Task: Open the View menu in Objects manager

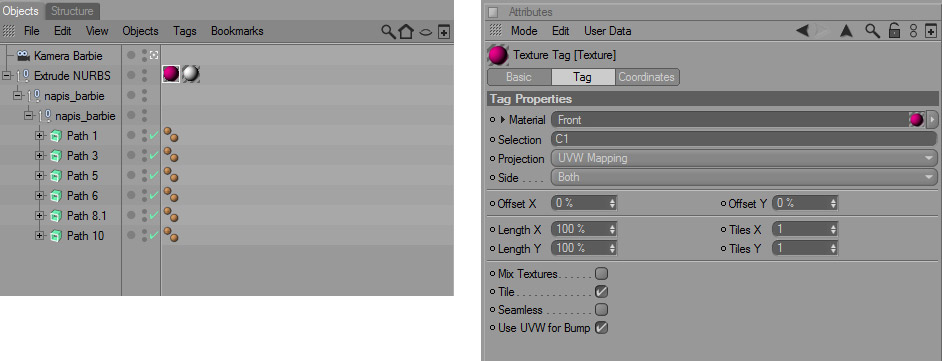Action: [97, 31]
